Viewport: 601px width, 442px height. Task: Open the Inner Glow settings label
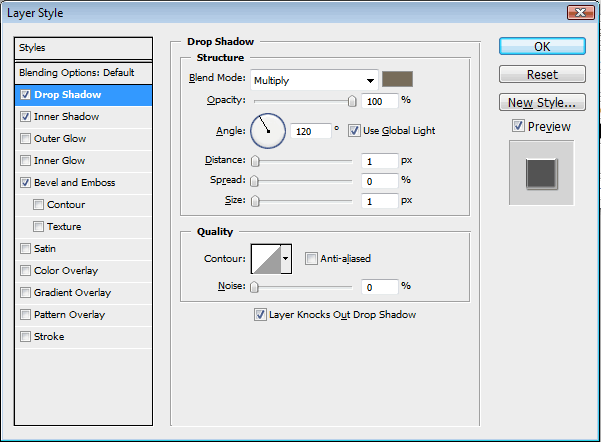pos(59,160)
